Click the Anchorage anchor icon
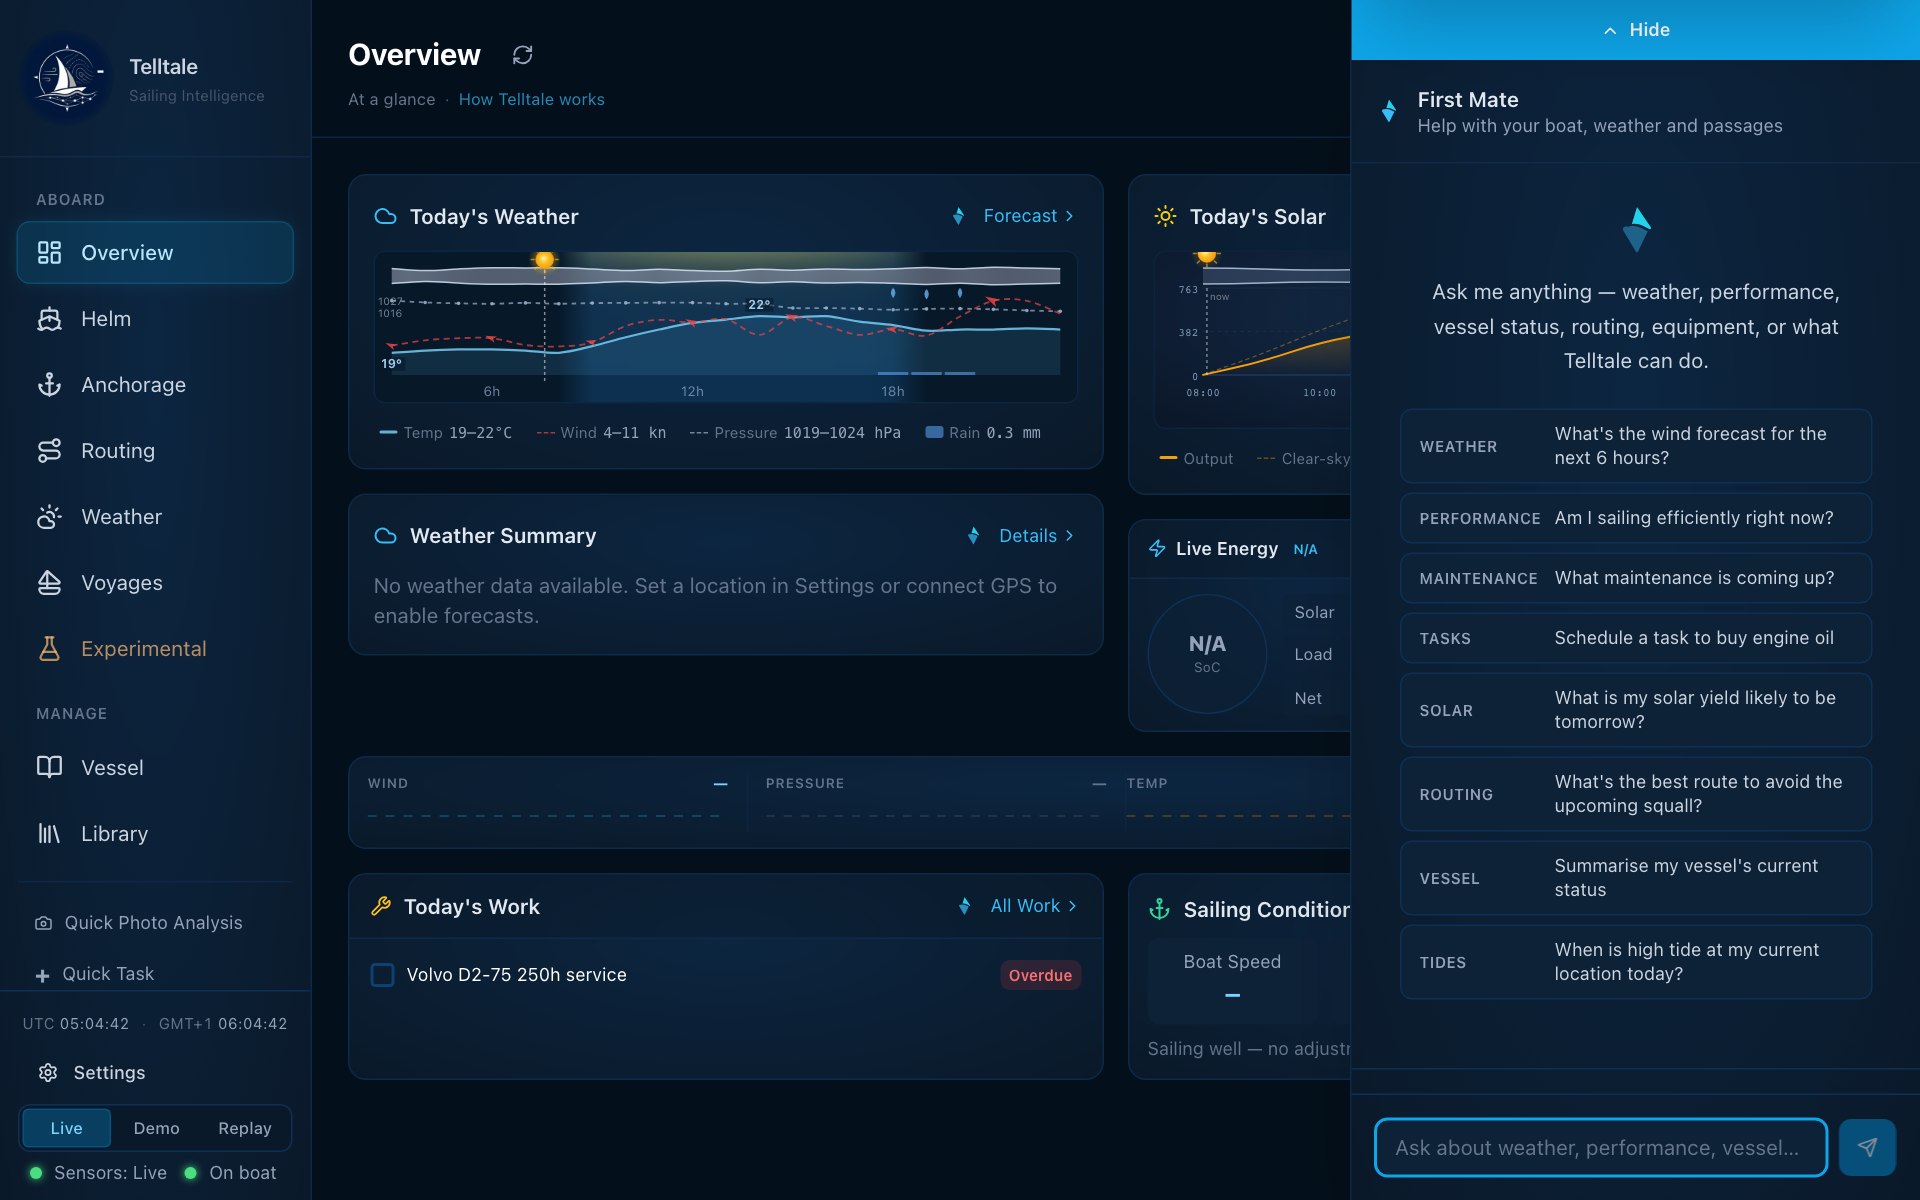The image size is (1920, 1200). click(49, 385)
